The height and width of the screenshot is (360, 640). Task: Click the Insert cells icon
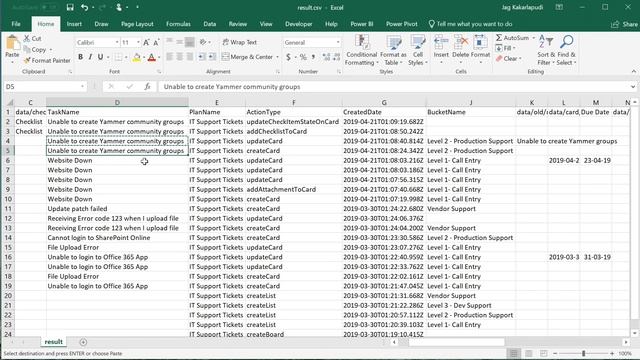(441, 42)
